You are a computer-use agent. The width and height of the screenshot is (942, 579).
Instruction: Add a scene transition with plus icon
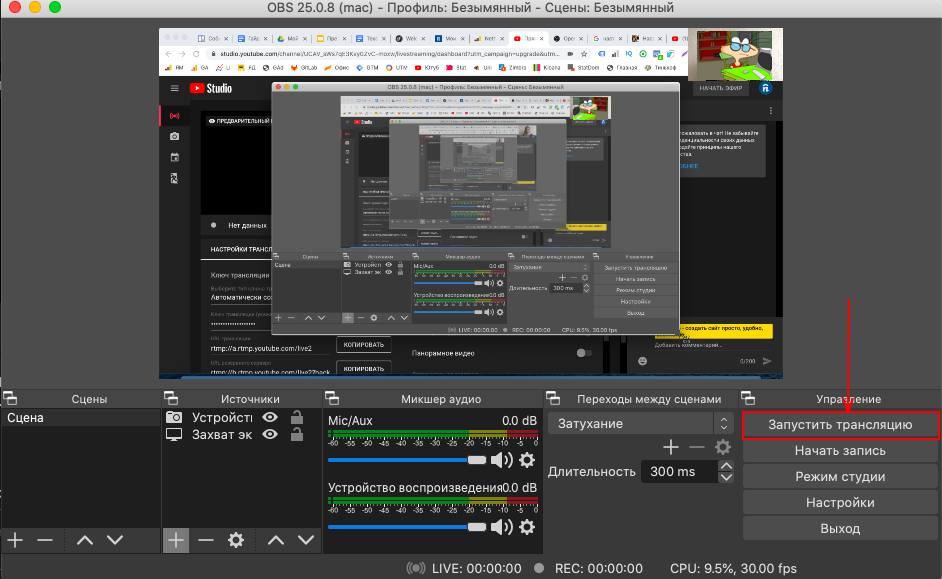(671, 447)
